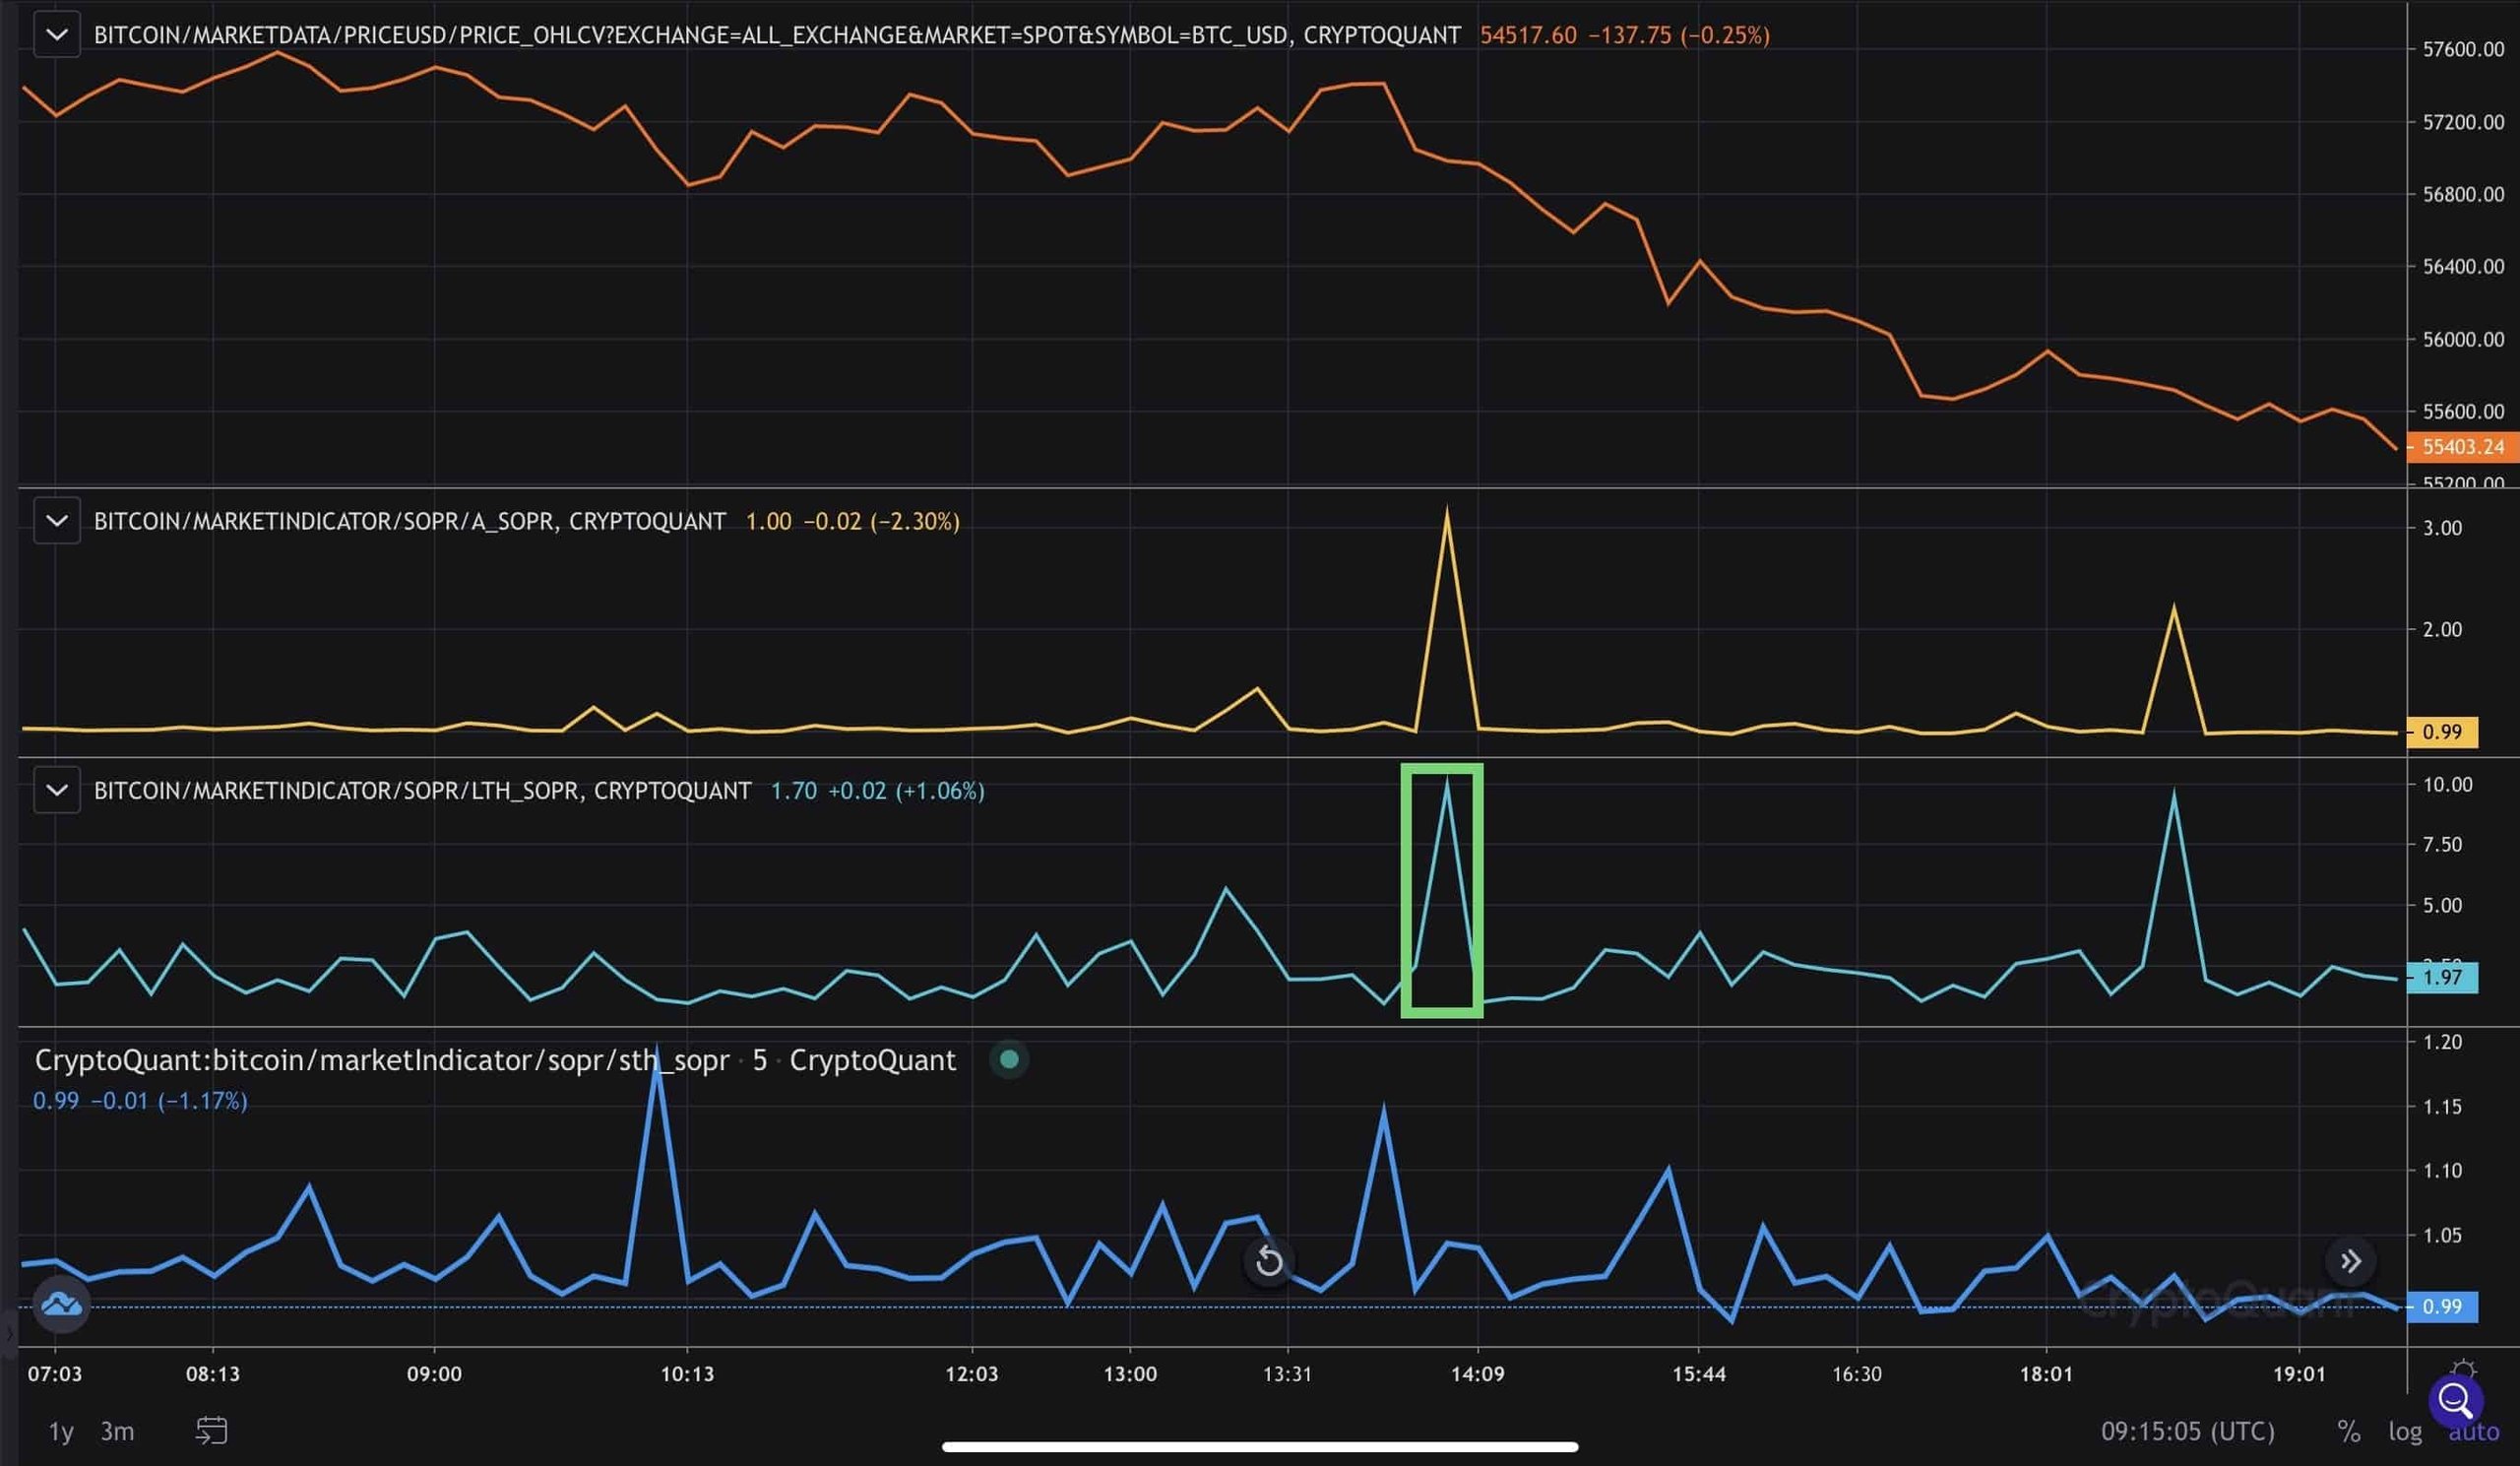The height and width of the screenshot is (1466, 2520).
Task: Click the 09:15:05 (UTC) timezone button
Action: point(2187,1432)
